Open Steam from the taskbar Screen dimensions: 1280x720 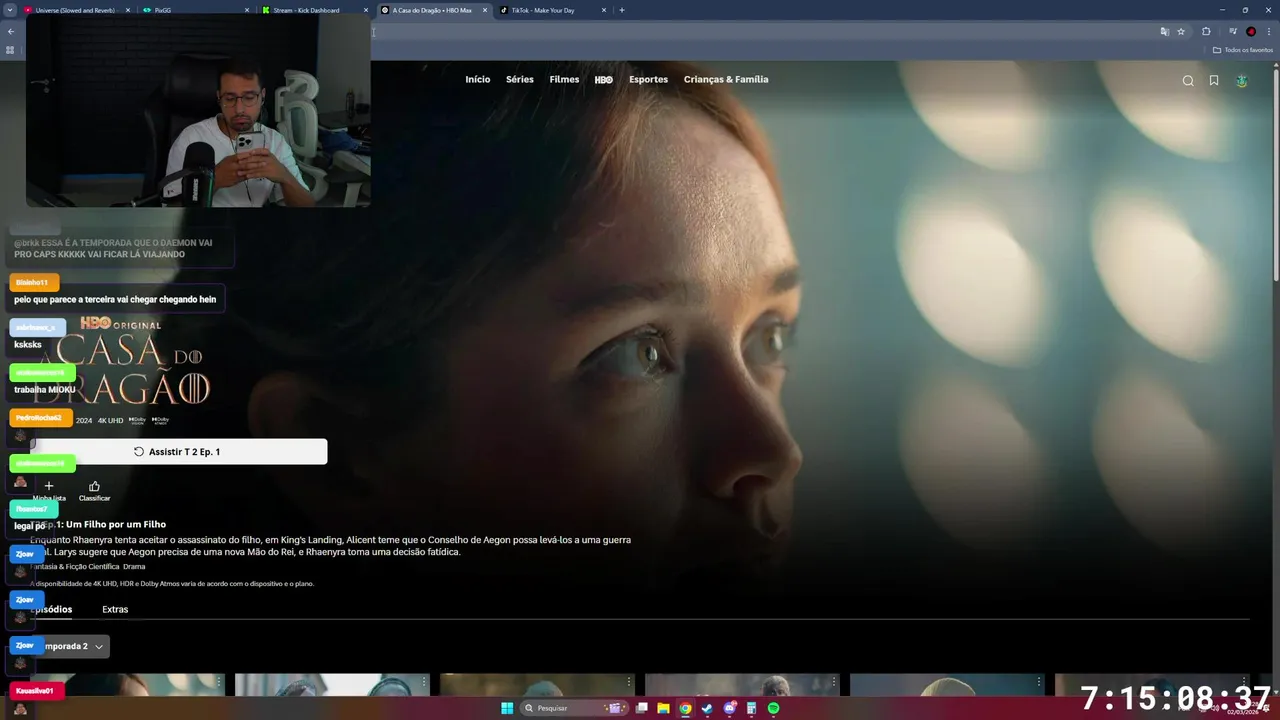point(707,708)
